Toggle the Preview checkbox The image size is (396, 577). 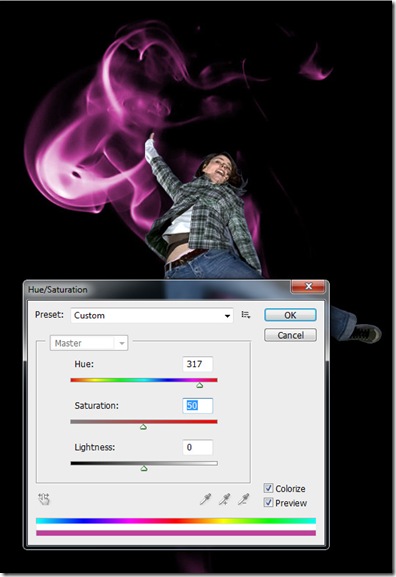click(268, 502)
